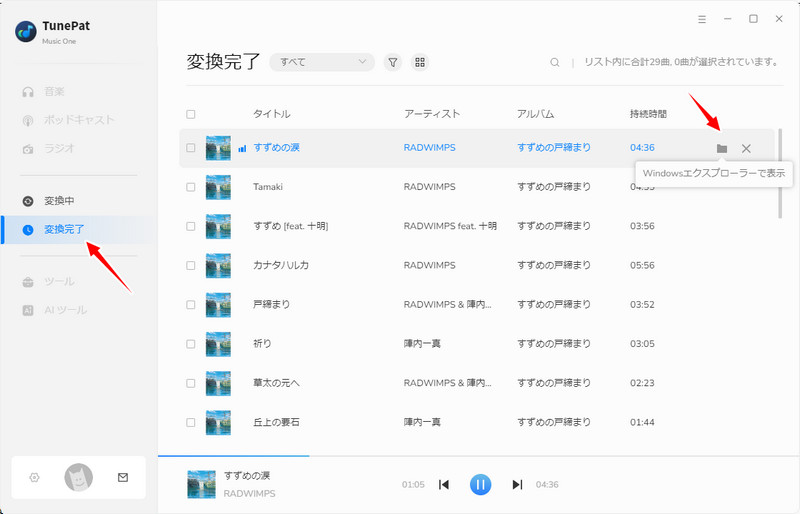Open settings gear at sidebar bottom
Image resolution: width=800 pixels, height=514 pixels.
34,477
